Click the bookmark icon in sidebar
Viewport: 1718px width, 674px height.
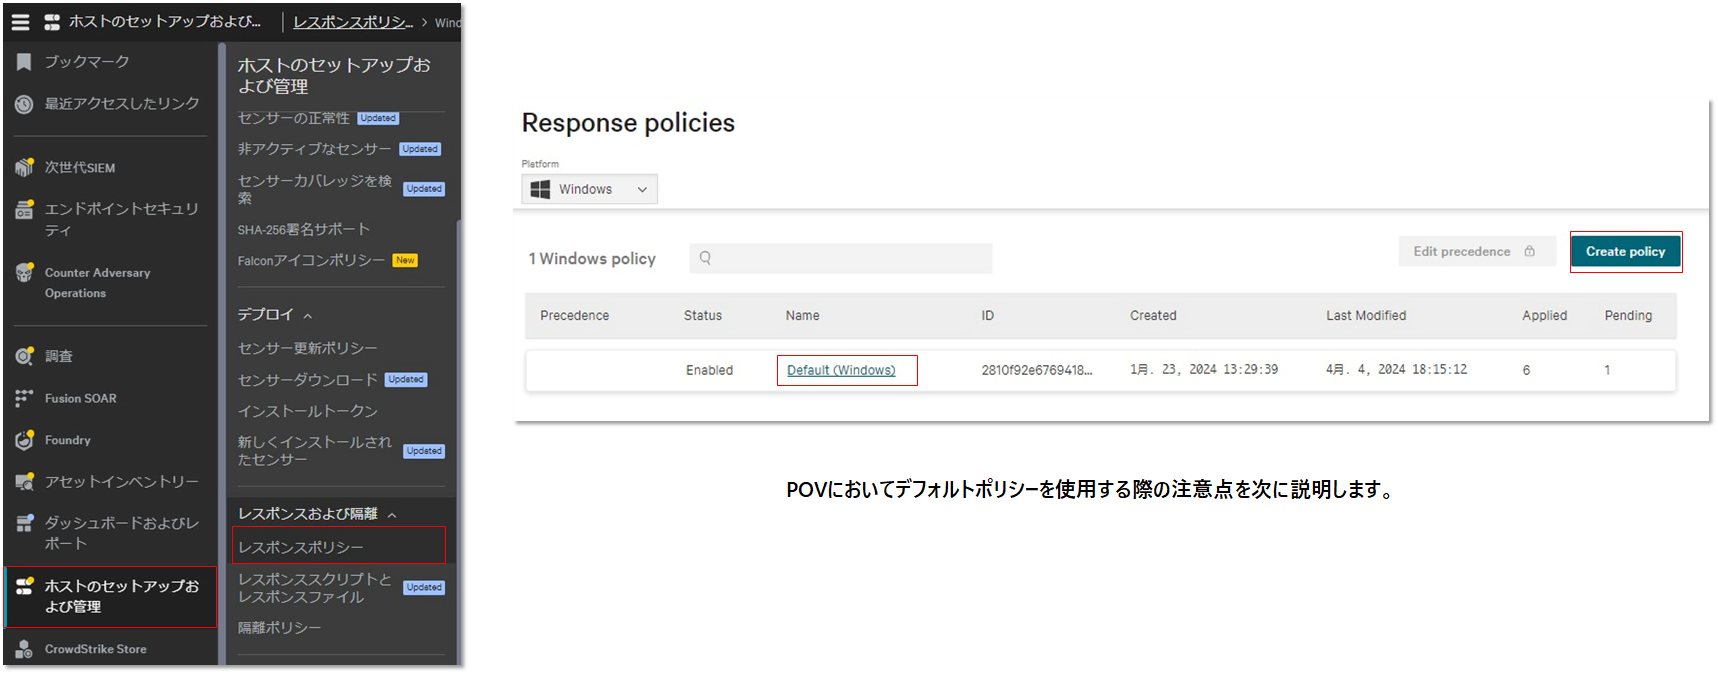[24, 62]
